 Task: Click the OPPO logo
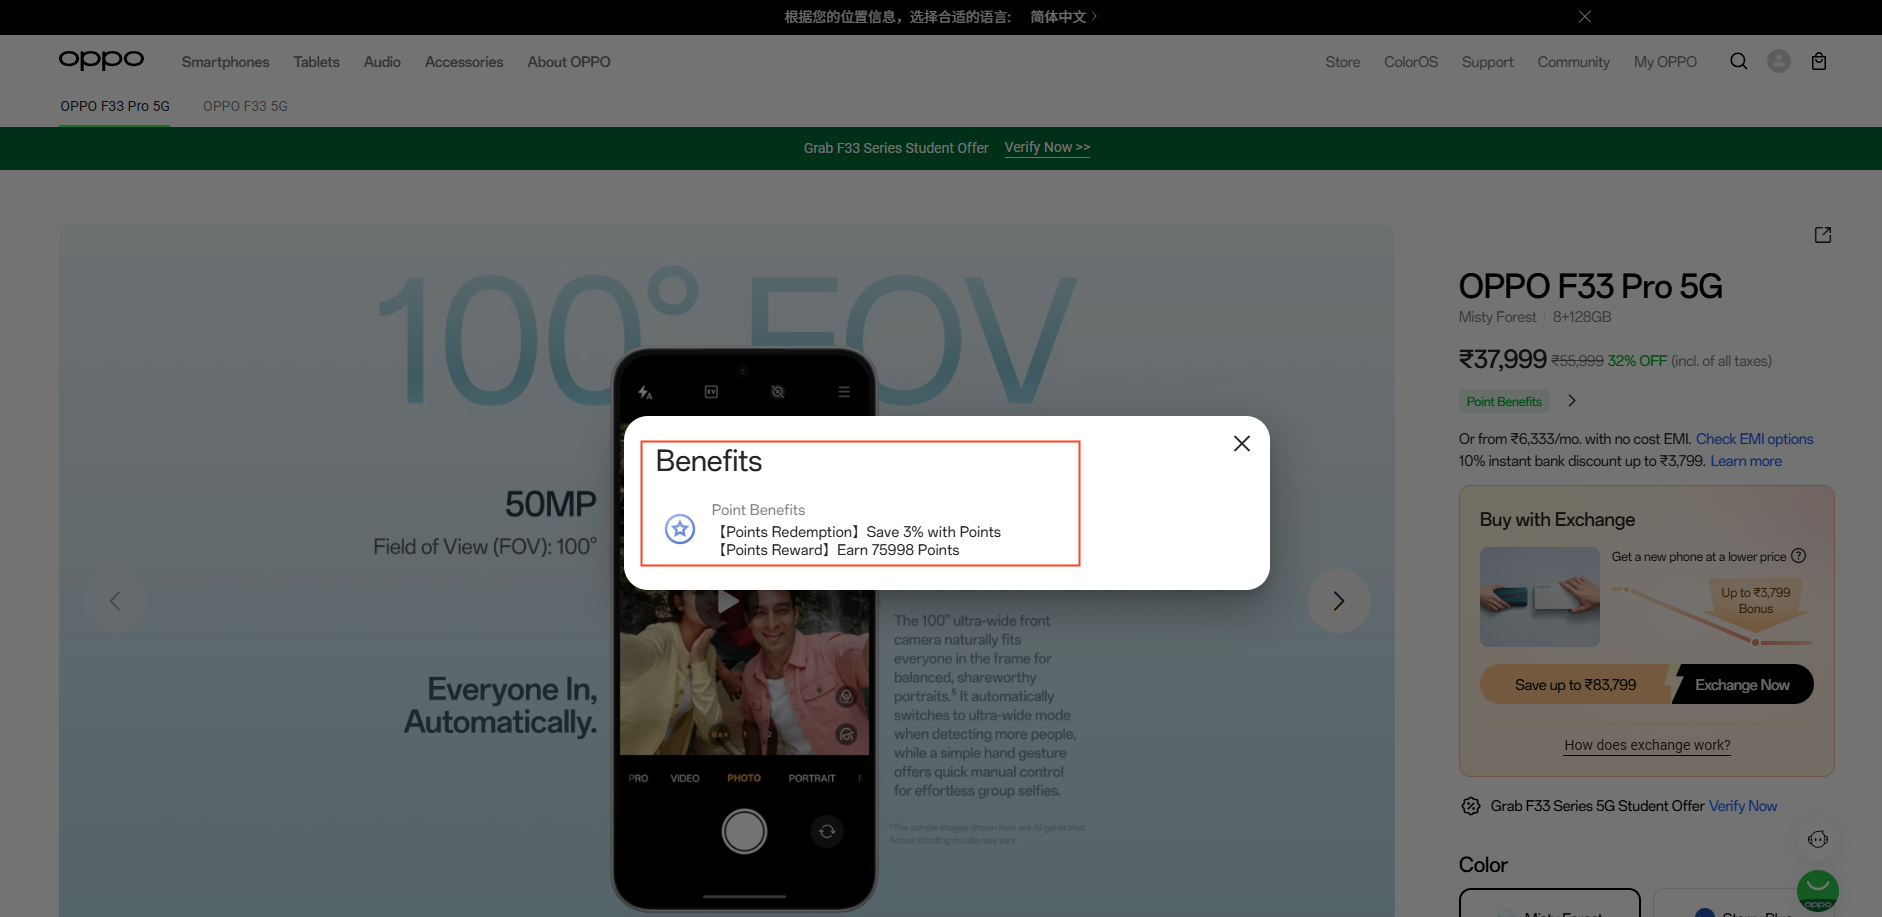101,61
